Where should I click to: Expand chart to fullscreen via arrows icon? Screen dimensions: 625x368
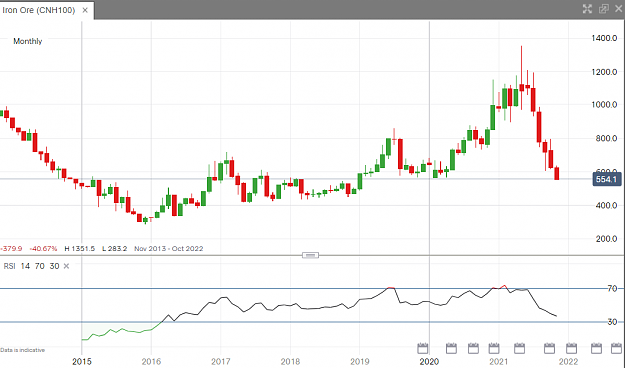click(587, 9)
